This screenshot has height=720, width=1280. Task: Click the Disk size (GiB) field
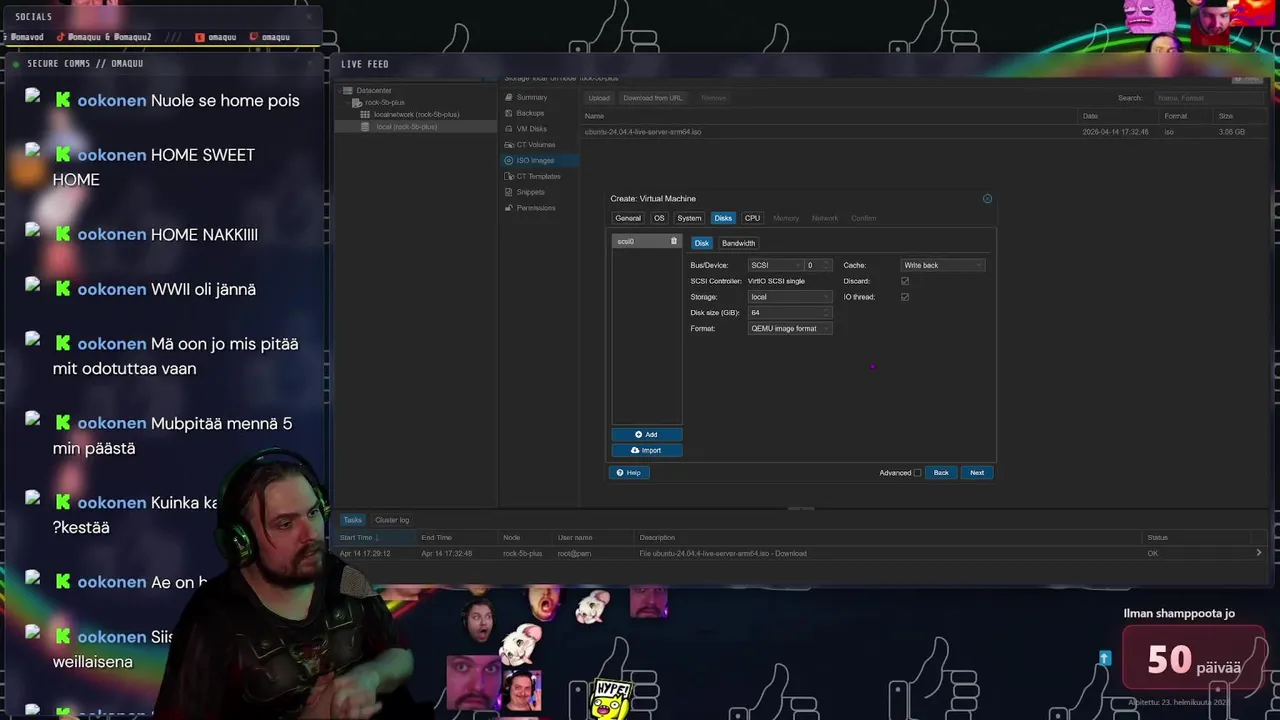pyautogui.click(x=790, y=313)
